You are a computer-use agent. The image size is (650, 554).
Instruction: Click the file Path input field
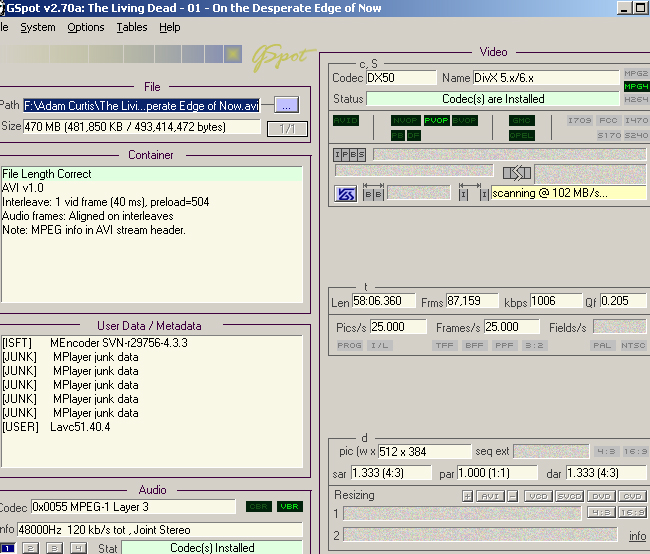tap(141, 104)
